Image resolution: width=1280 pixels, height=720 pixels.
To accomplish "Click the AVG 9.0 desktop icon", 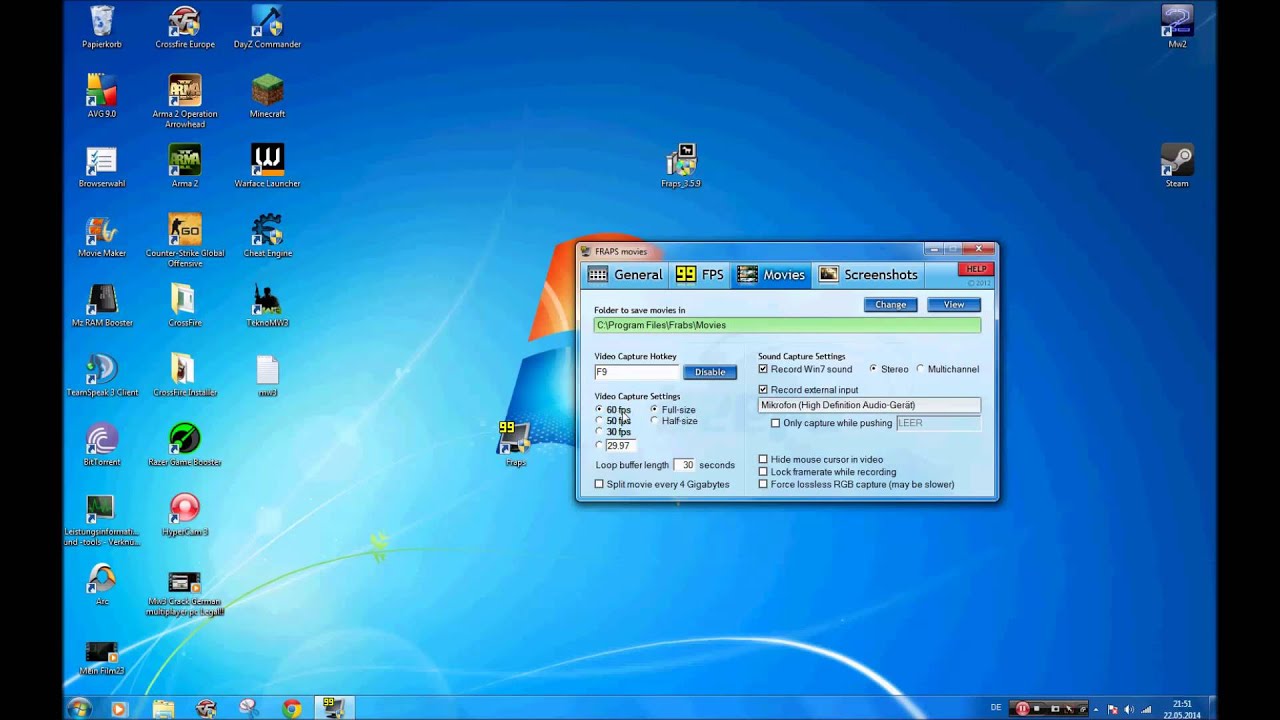I will pyautogui.click(x=101, y=97).
